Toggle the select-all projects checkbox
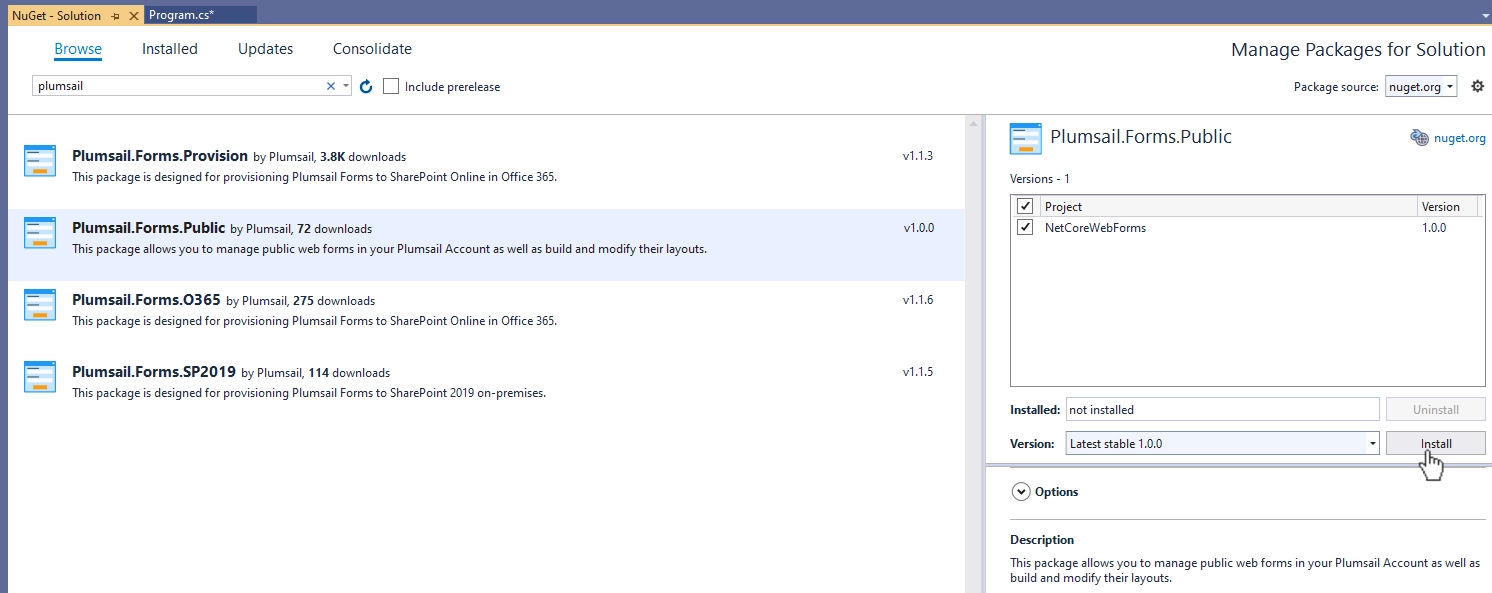The height and width of the screenshot is (593, 1492). click(1025, 206)
